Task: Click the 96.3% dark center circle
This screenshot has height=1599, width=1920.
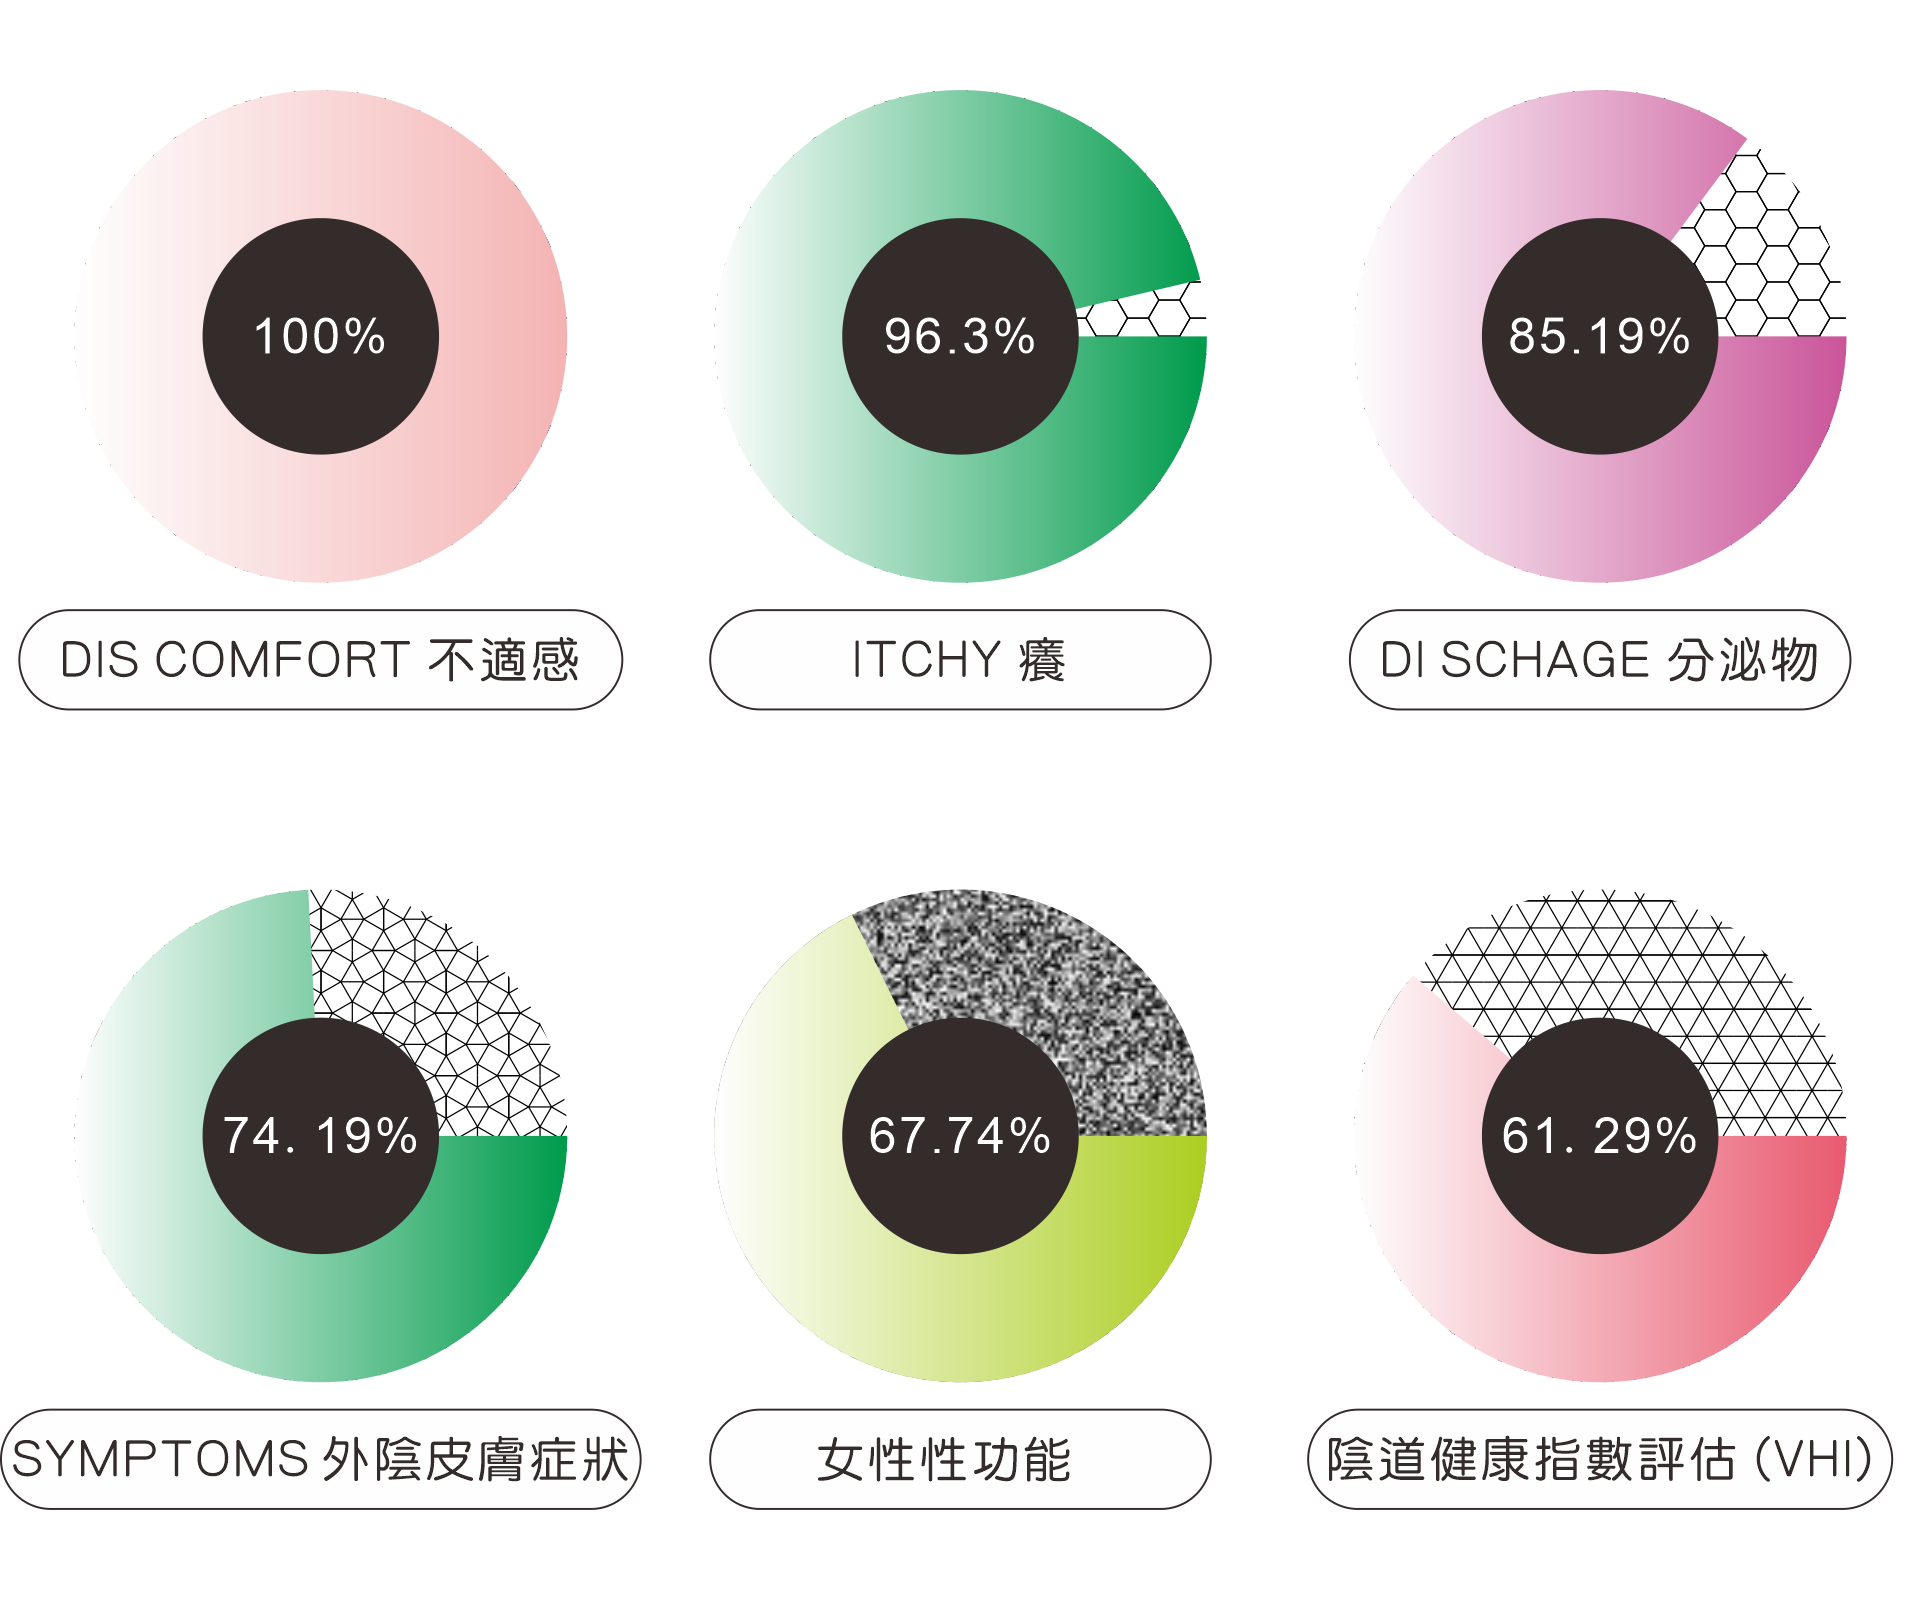Action: 960,336
